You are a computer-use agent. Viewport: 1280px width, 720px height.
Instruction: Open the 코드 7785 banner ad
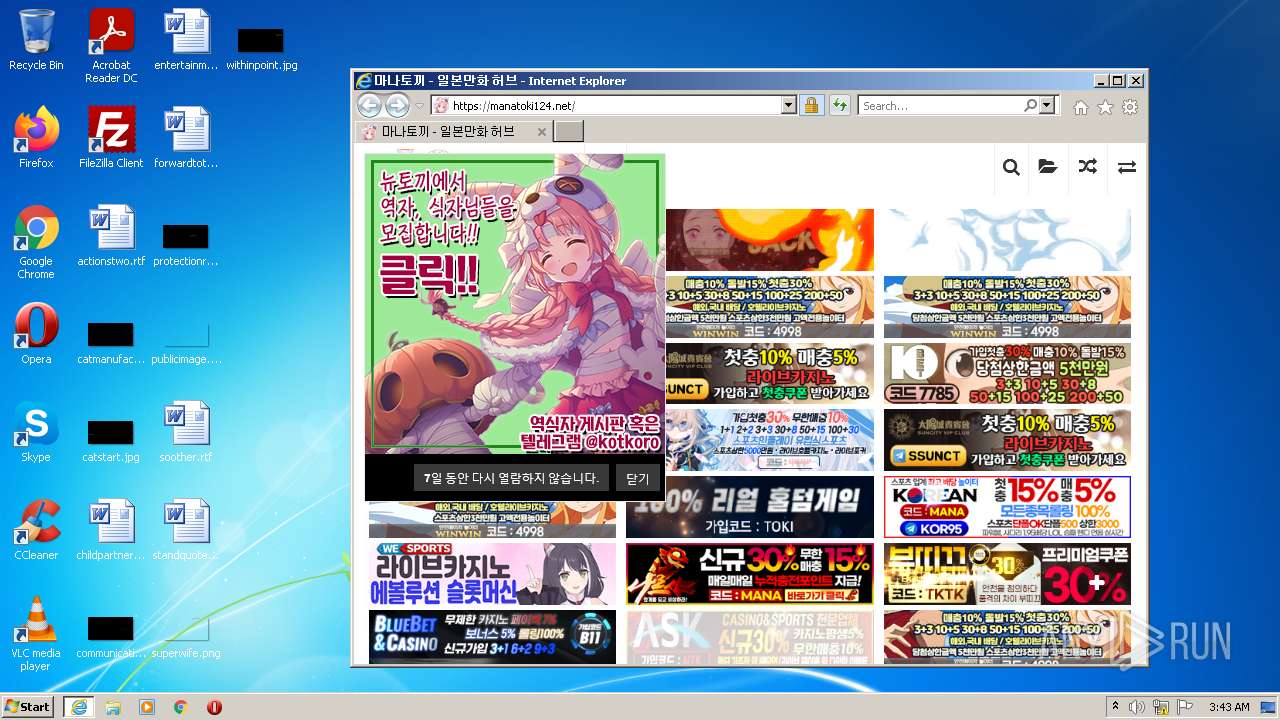pos(1007,374)
